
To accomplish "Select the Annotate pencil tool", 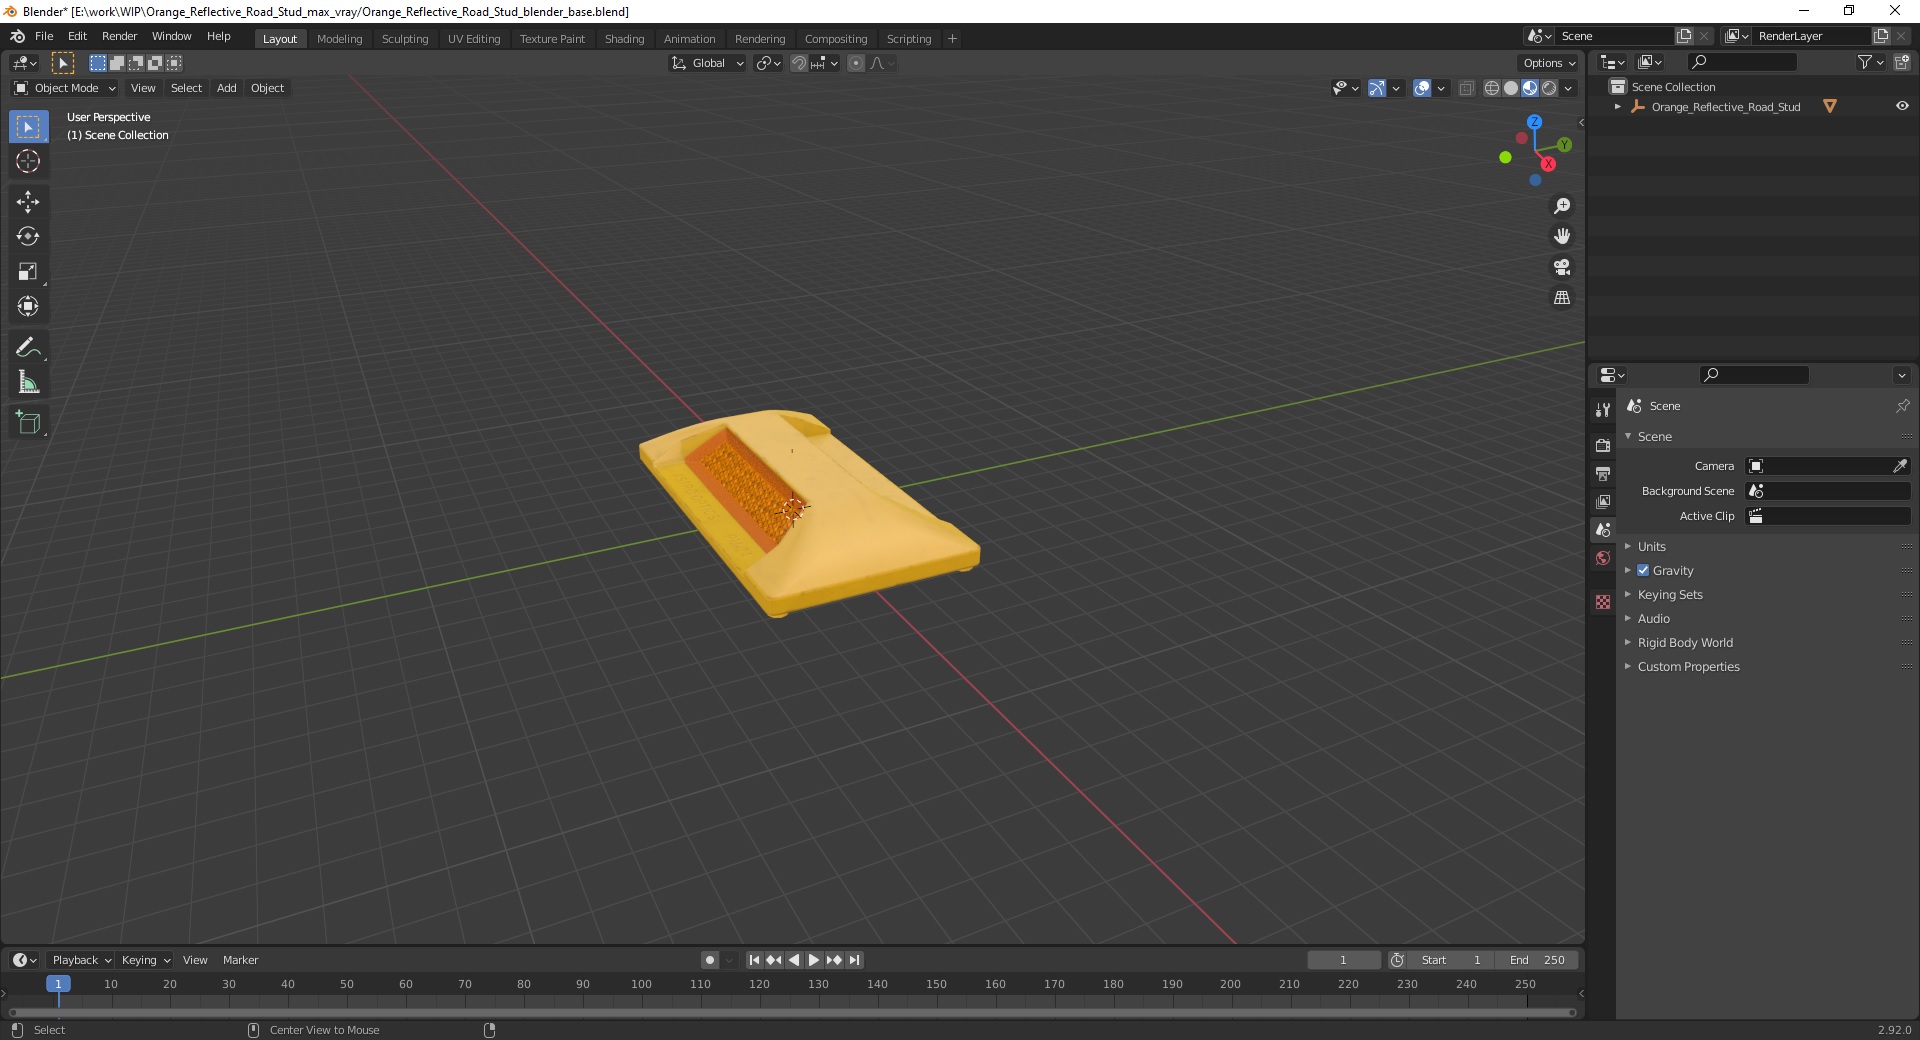I will pos(28,348).
